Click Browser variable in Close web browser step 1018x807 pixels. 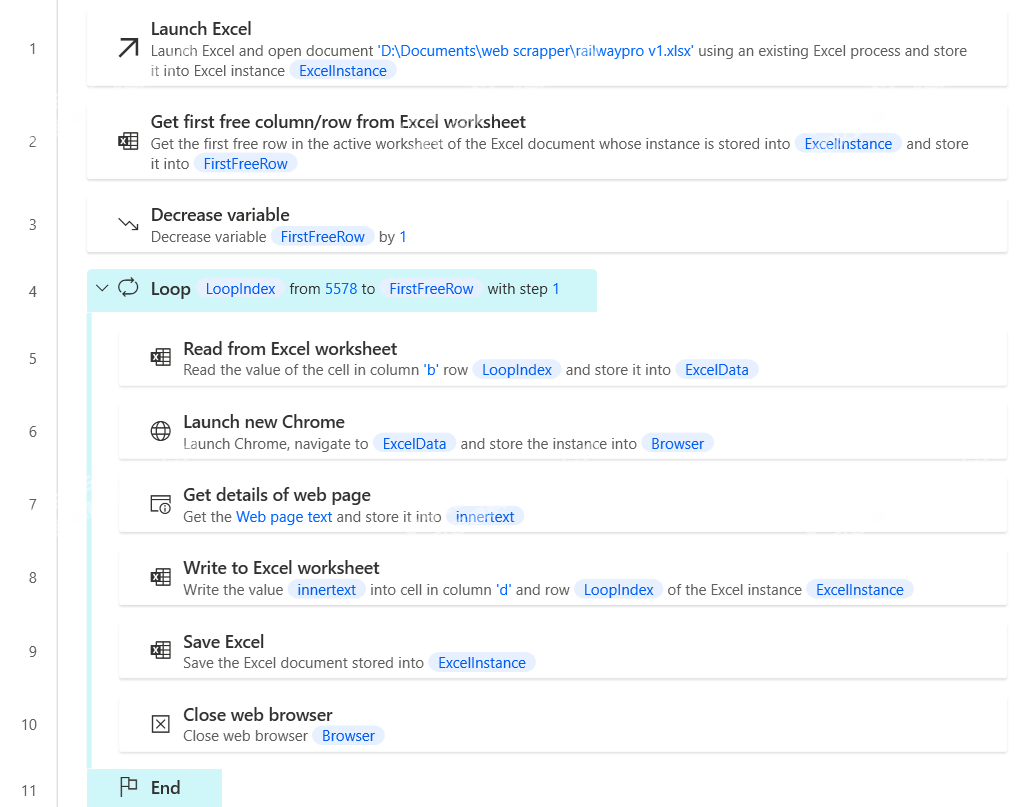pos(349,736)
